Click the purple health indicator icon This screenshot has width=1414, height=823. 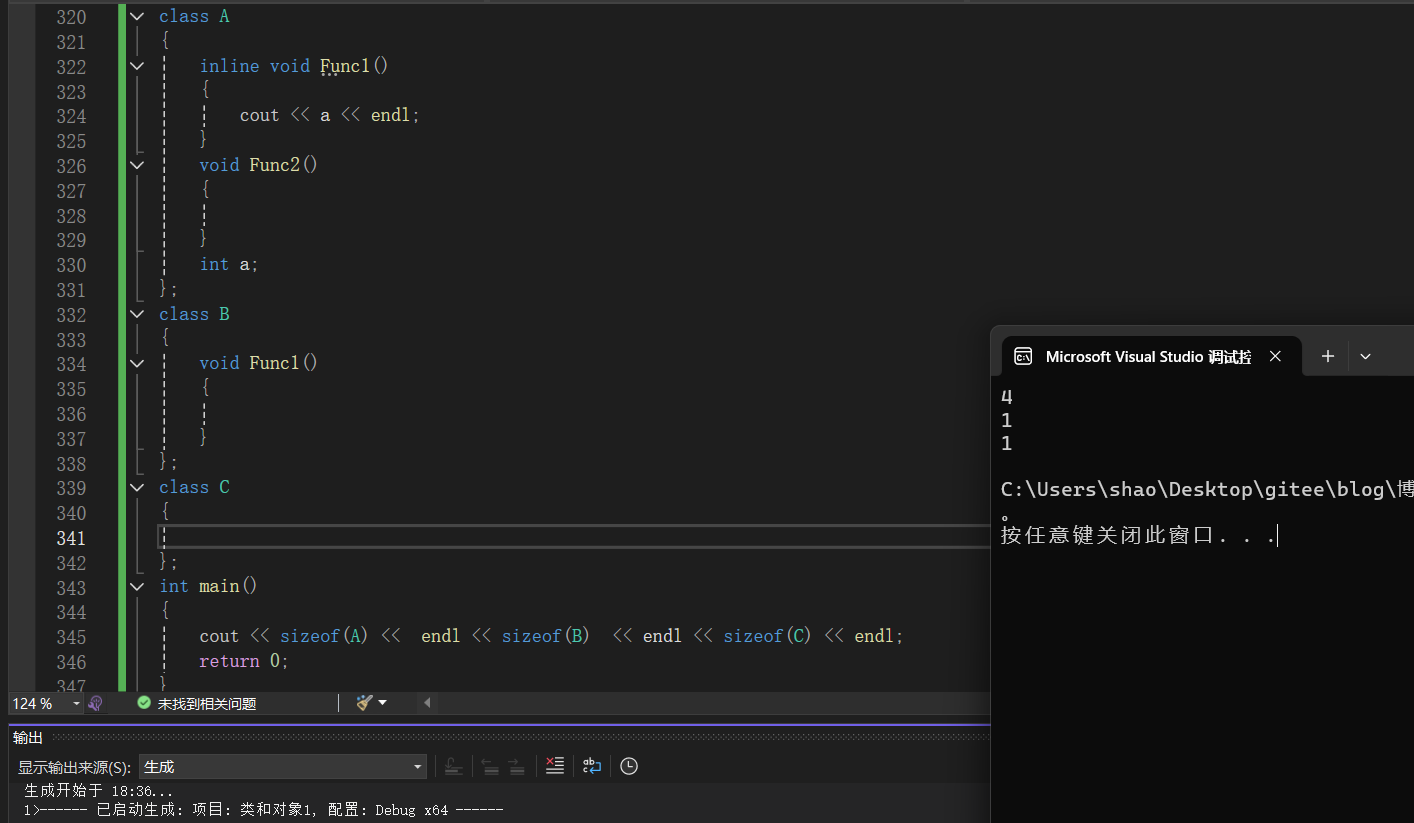95,704
